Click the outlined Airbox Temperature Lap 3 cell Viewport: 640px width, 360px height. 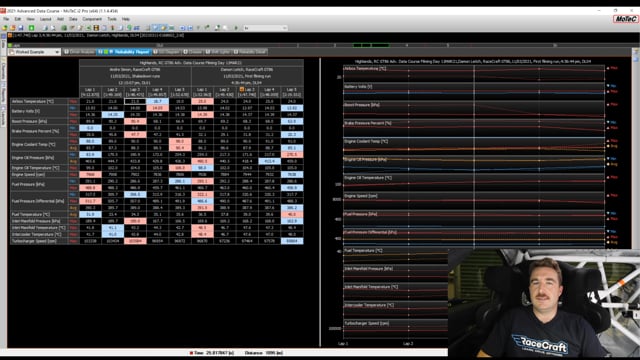point(135,101)
